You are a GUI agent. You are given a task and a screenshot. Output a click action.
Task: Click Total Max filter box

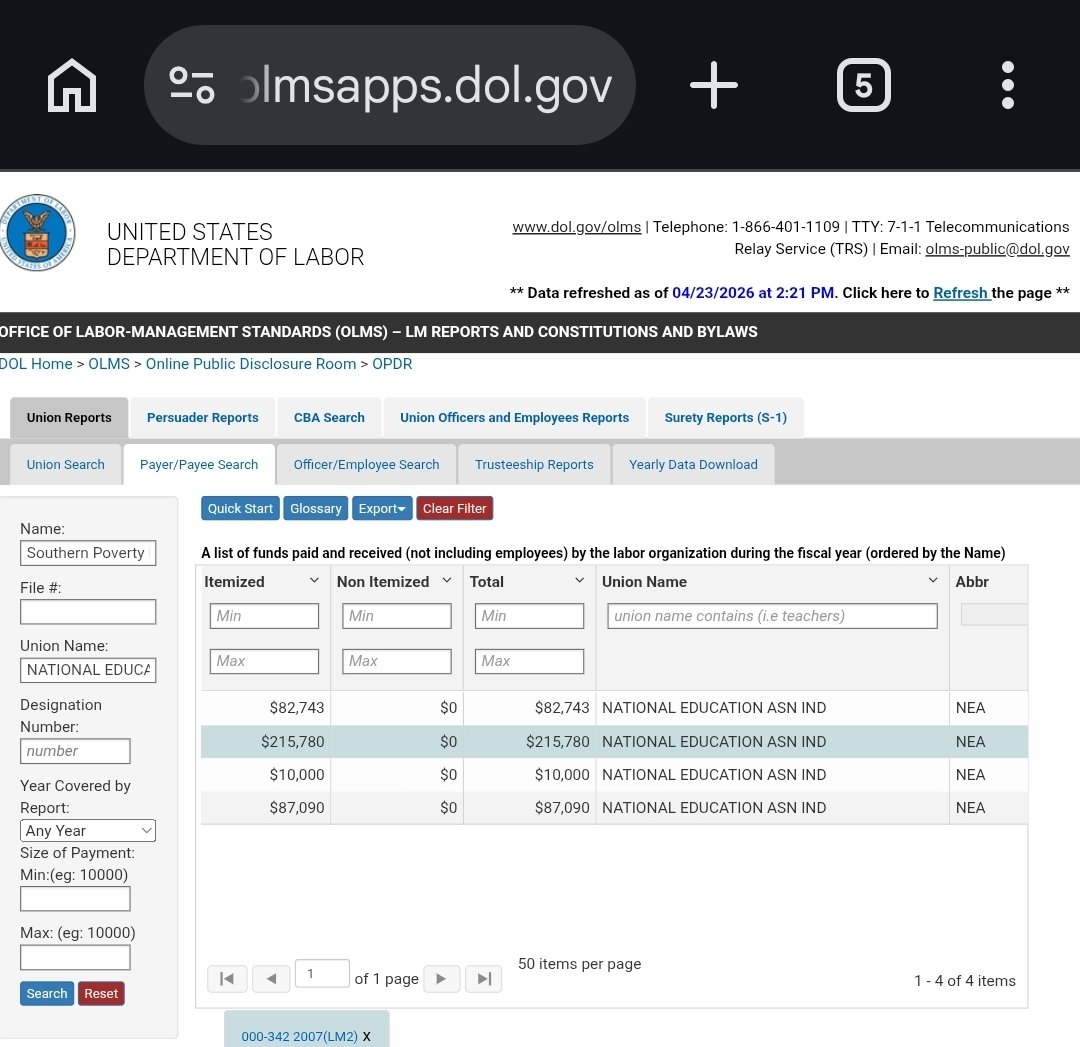coord(530,661)
